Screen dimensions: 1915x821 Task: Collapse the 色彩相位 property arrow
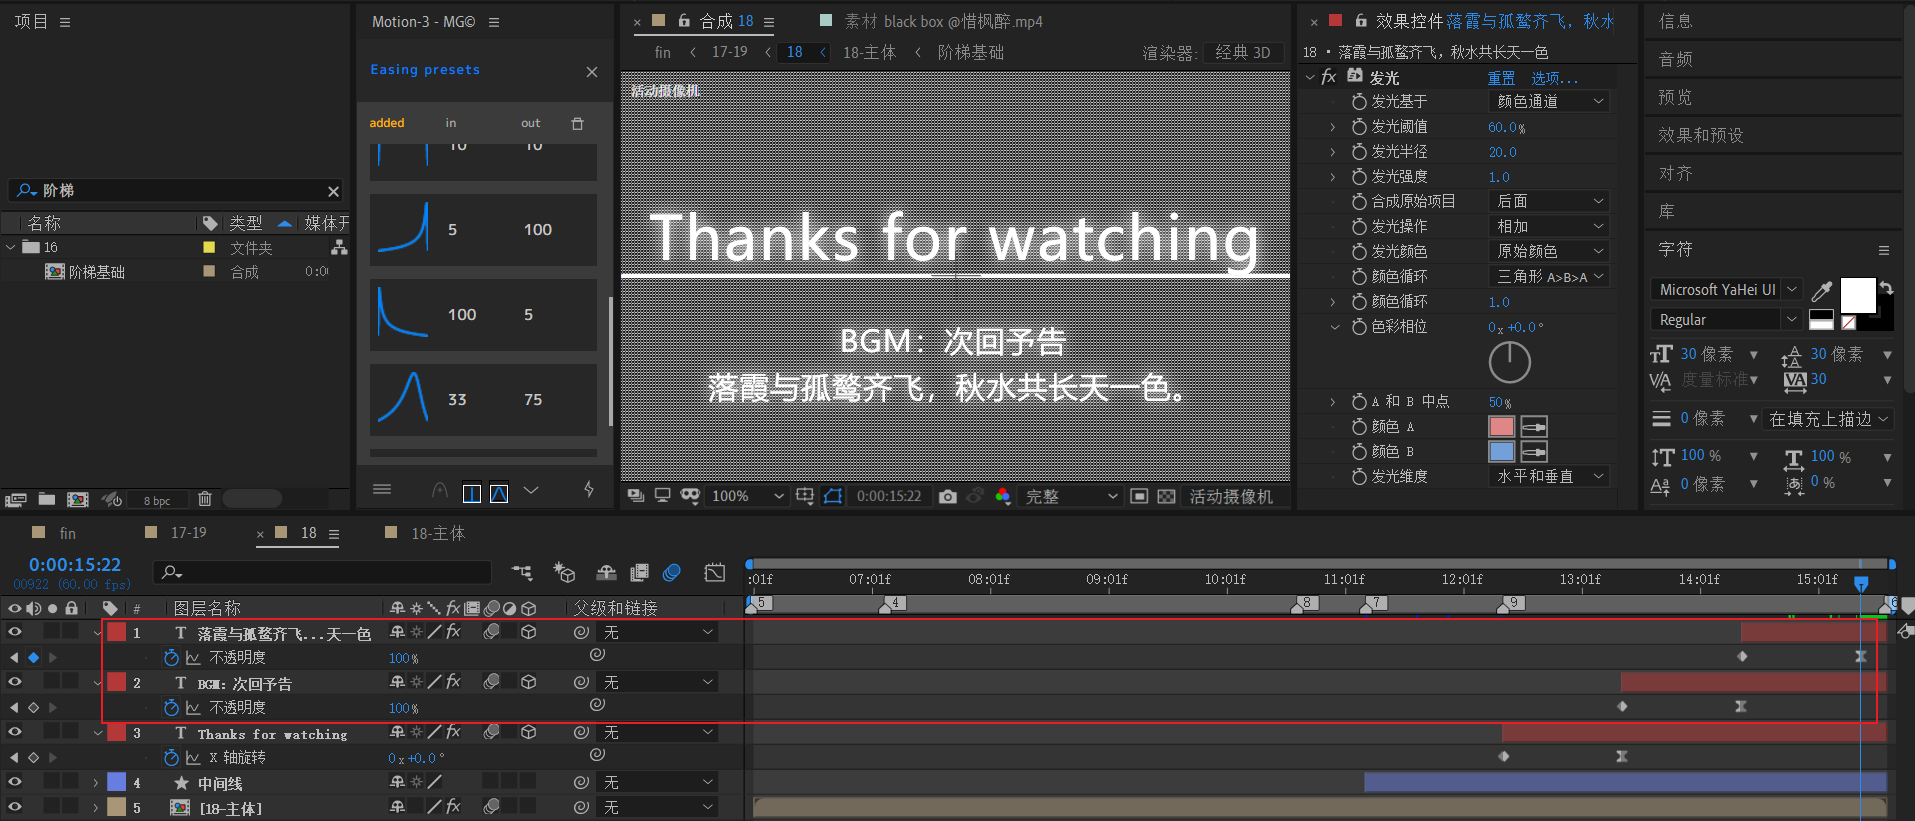(x=1334, y=326)
